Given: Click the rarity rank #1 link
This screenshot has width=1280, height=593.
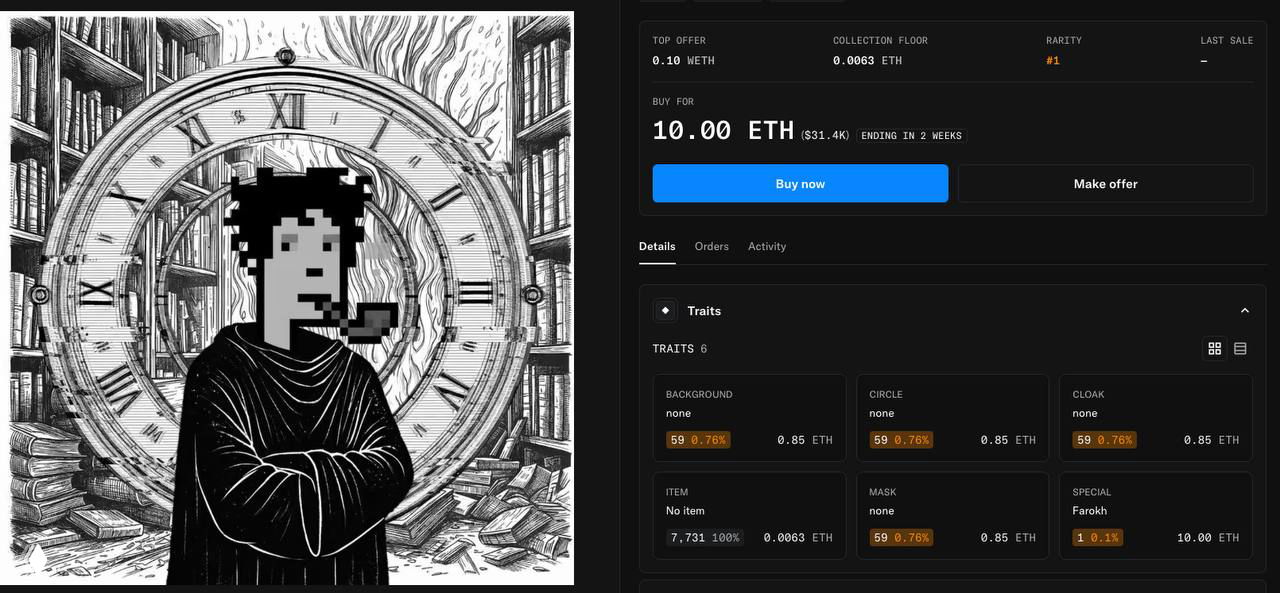Looking at the screenshot, I should pos(1053,61).
